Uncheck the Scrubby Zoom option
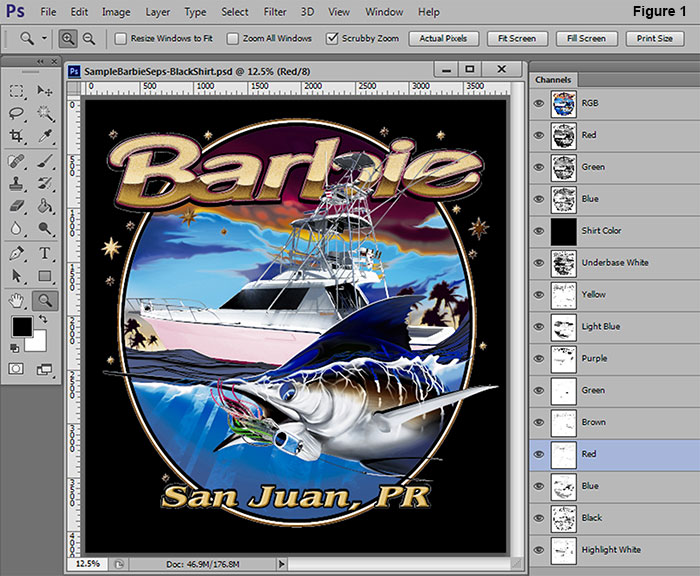Viewport: 700px width, 576px height. coord(332,38)
